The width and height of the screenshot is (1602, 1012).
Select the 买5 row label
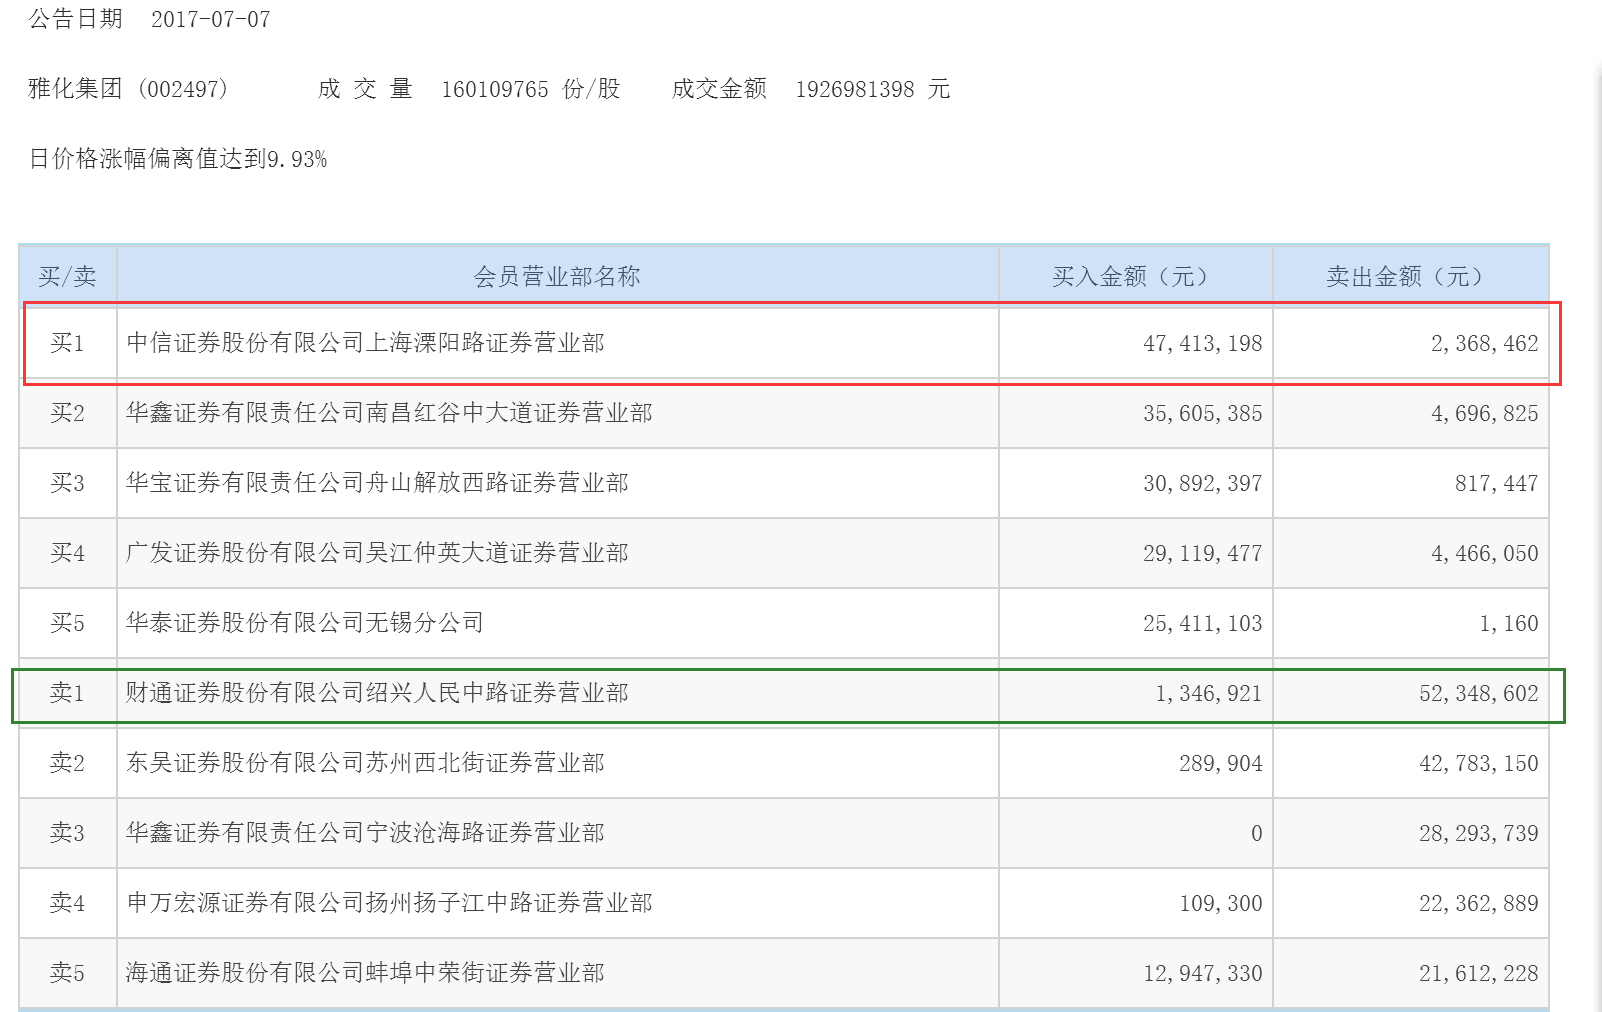[67, 623]
